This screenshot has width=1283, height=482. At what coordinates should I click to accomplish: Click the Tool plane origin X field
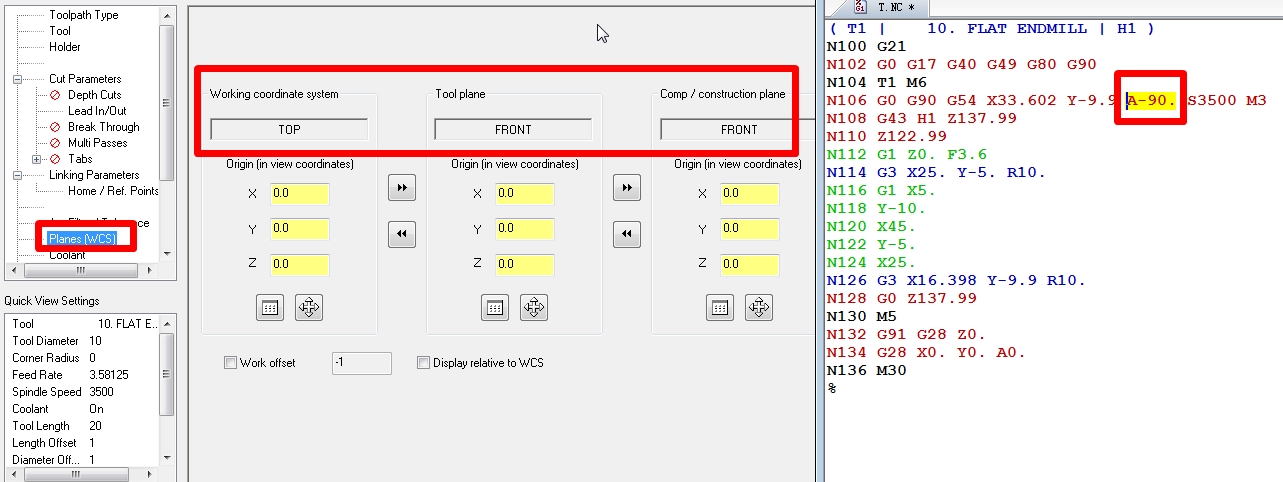524,193
